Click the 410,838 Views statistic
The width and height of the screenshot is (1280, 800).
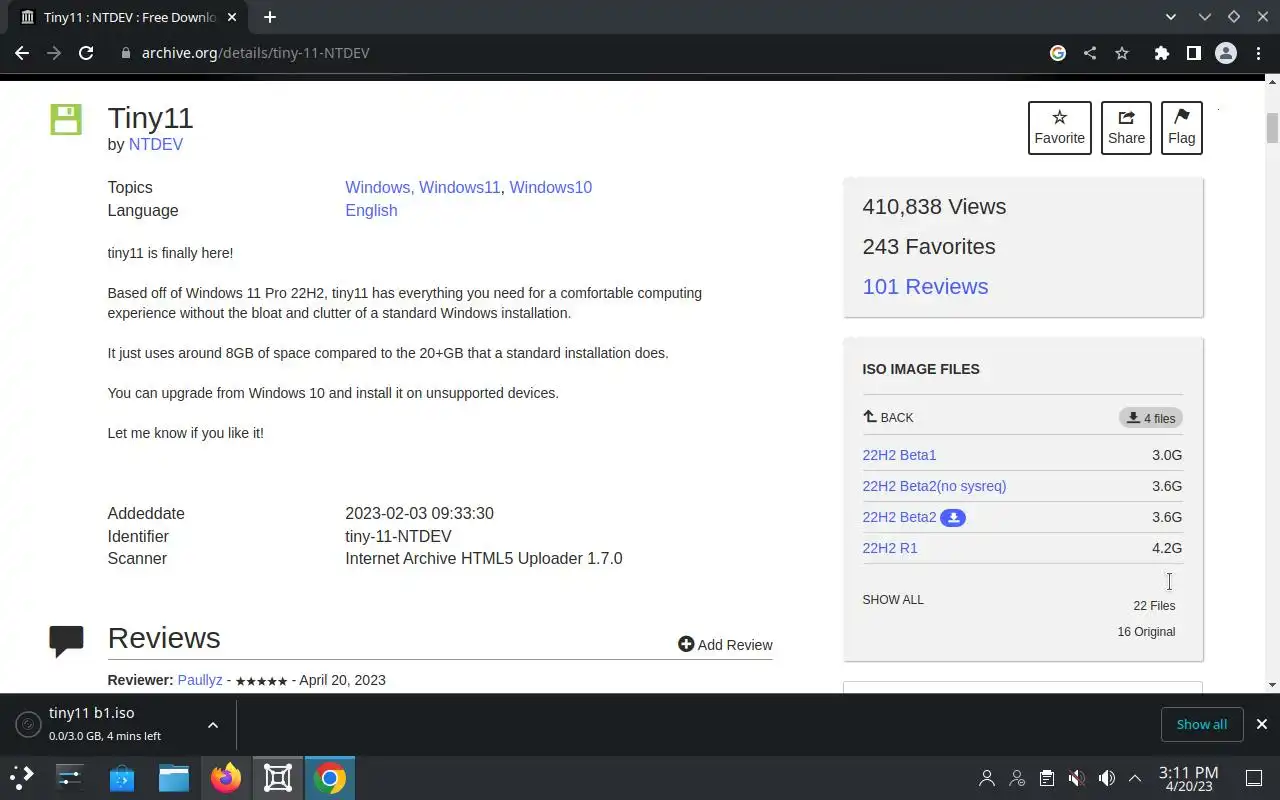coord(934,207)
